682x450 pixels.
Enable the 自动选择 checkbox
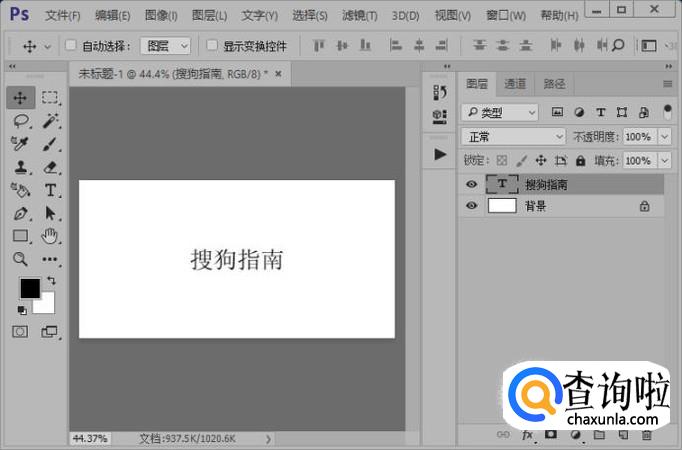pos(71,46)
